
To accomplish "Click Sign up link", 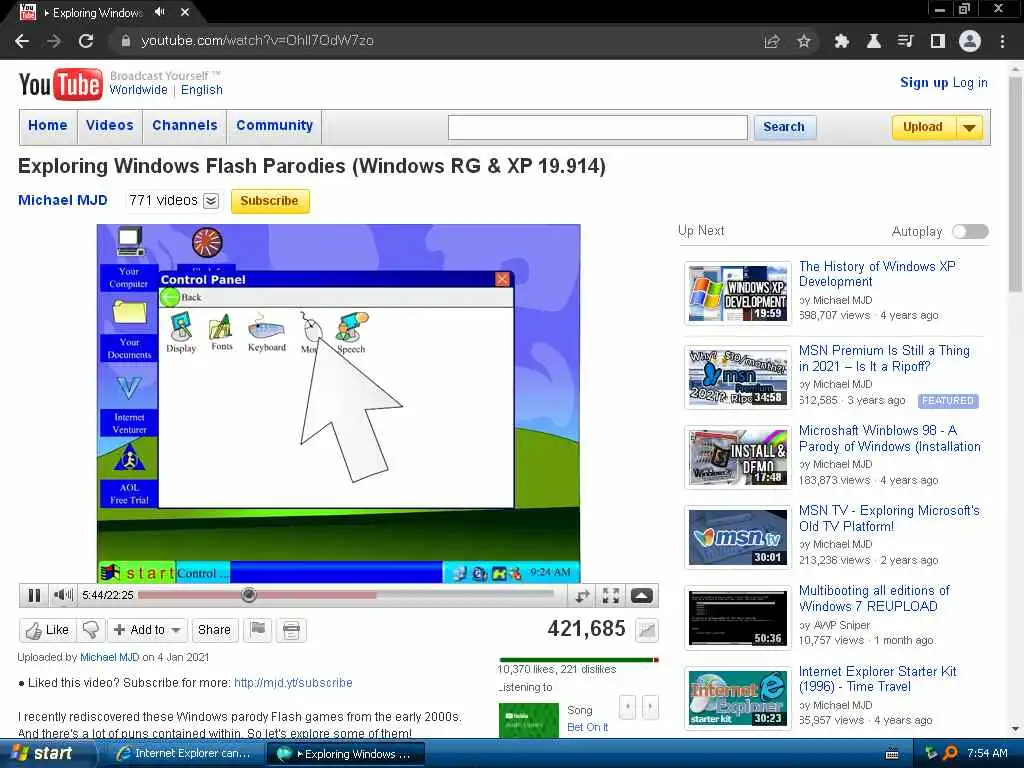I will click(x=924, y=82).
